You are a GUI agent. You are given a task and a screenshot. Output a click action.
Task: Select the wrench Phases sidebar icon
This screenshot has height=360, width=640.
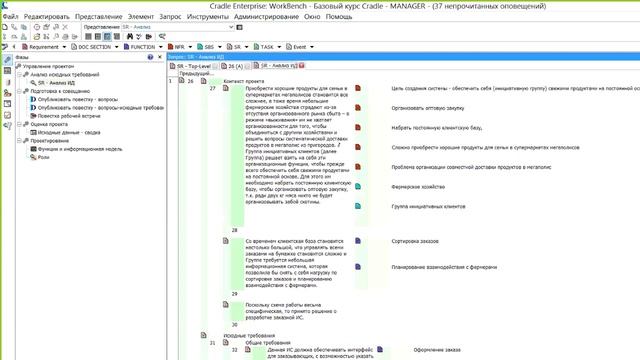coord(7,60)
